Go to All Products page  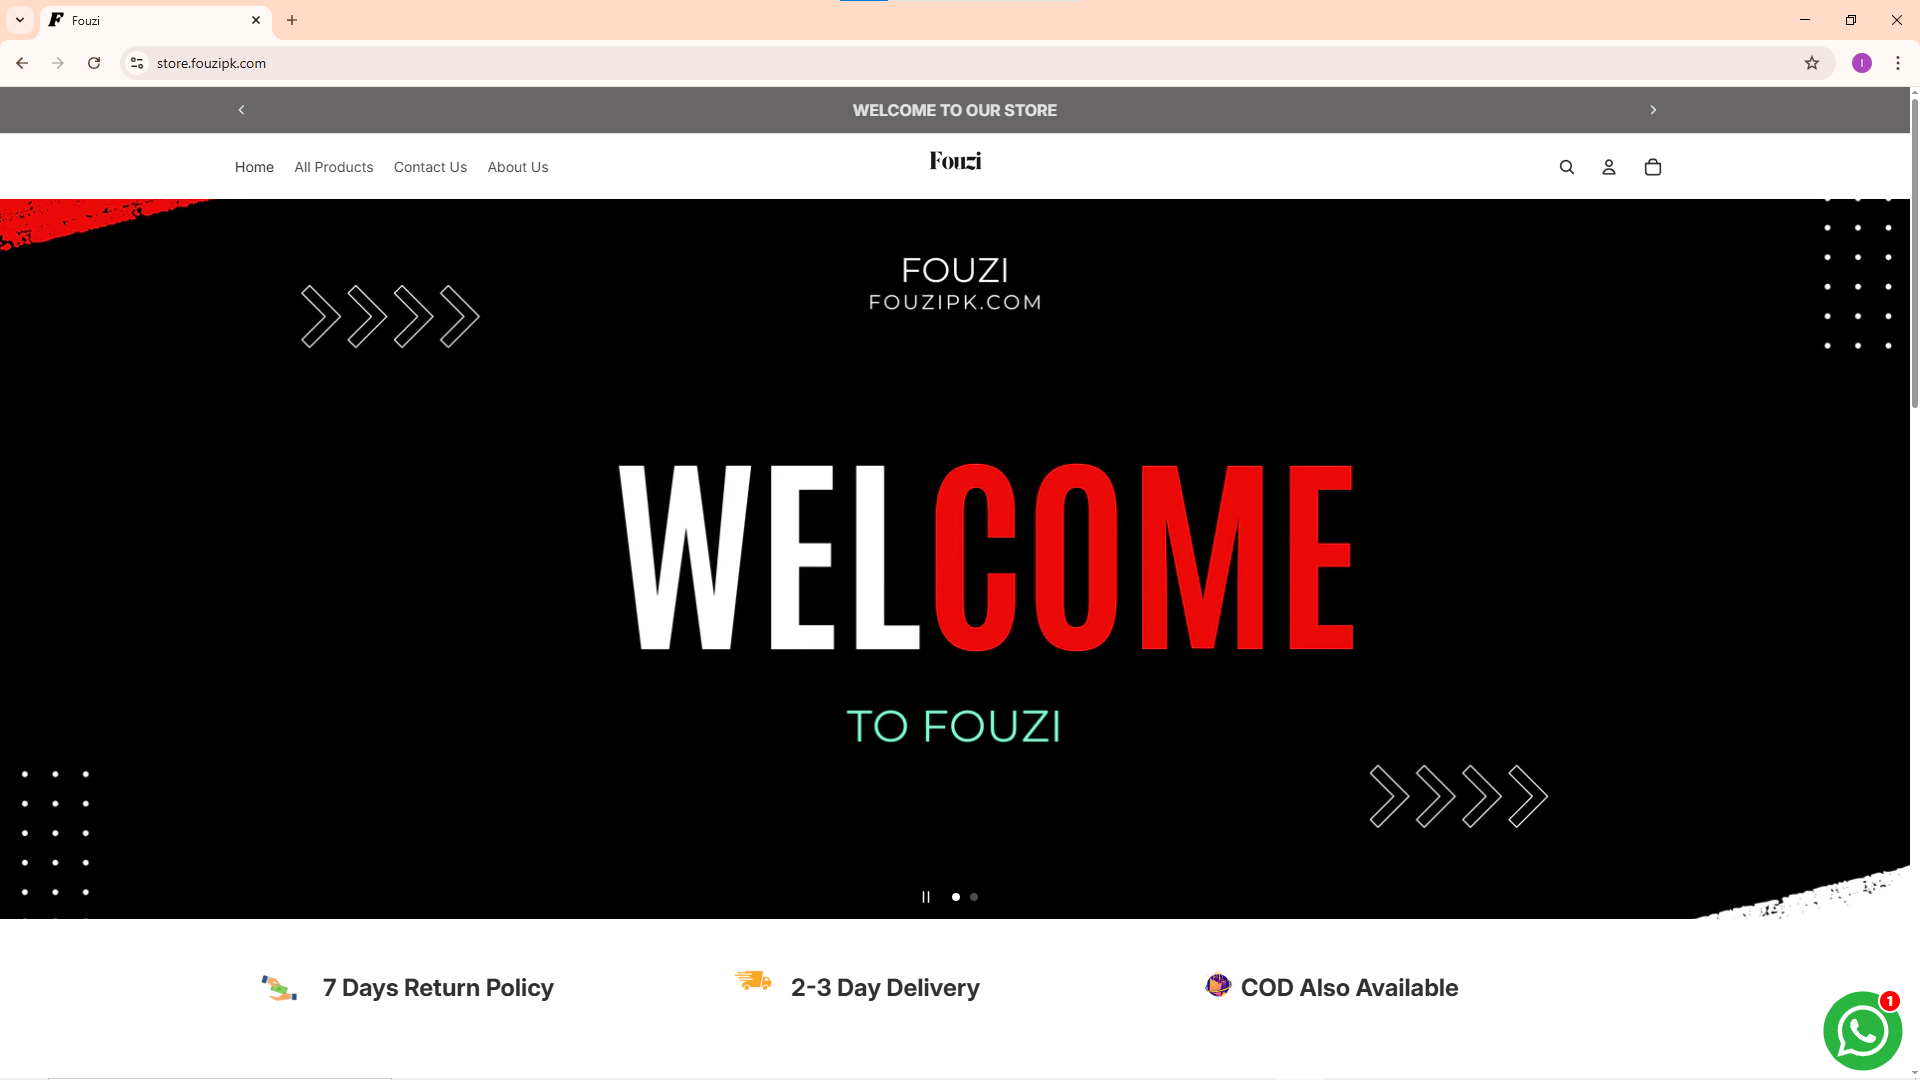coord(334,167)
